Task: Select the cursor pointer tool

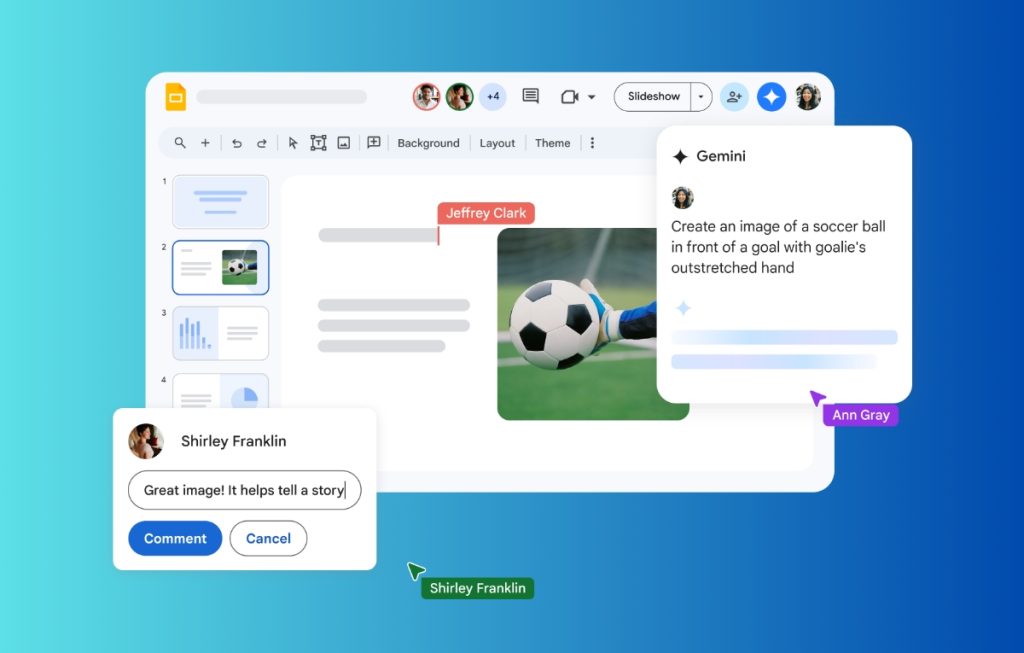Action: click(x=293, y=143)
